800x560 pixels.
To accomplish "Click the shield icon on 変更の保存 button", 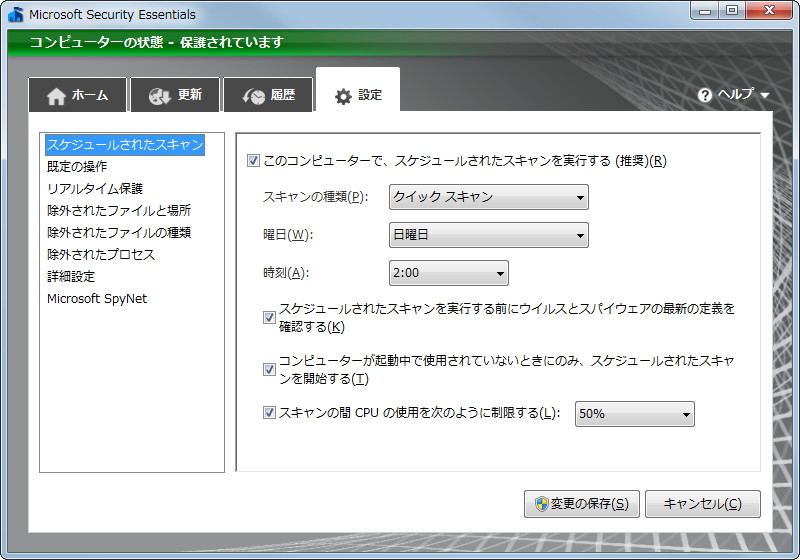I will [x=541, y=504].
